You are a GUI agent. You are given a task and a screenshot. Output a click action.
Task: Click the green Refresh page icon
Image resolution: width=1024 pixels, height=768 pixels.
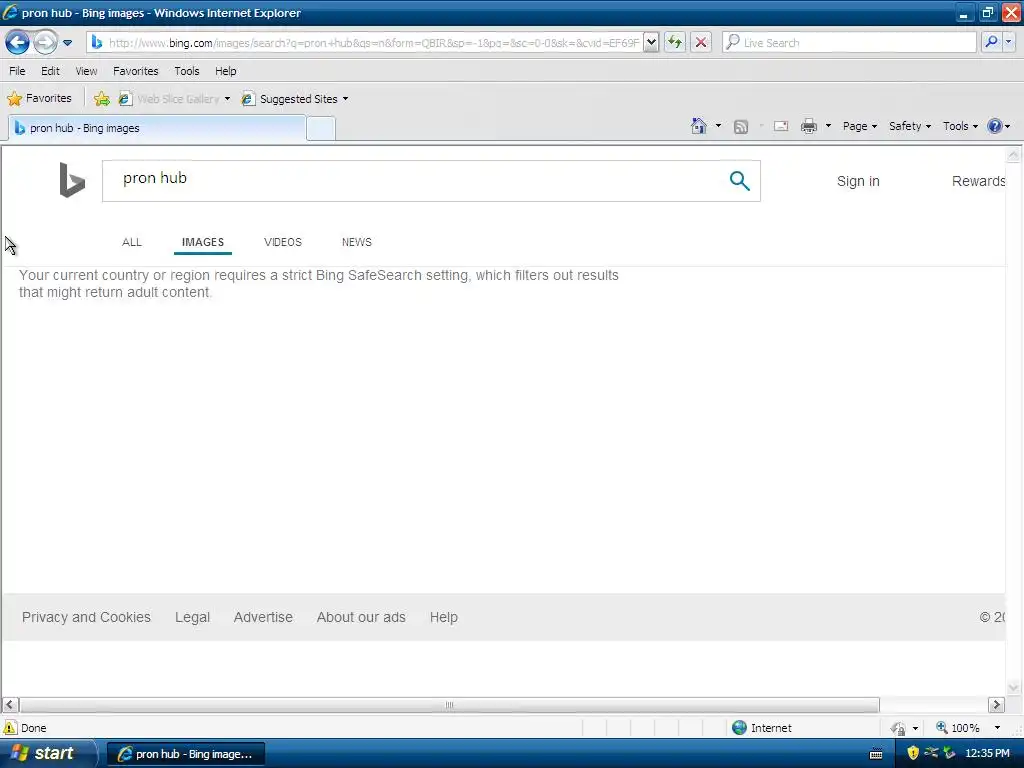click(675, 43)
